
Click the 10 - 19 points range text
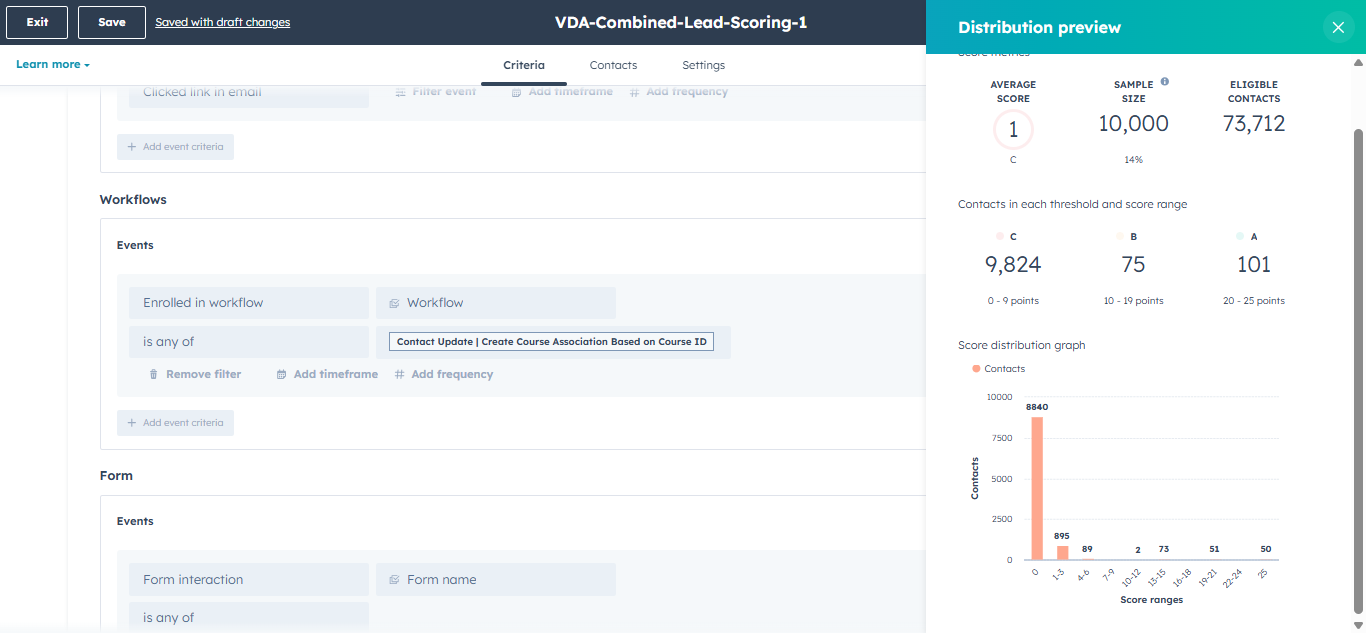1133,301
